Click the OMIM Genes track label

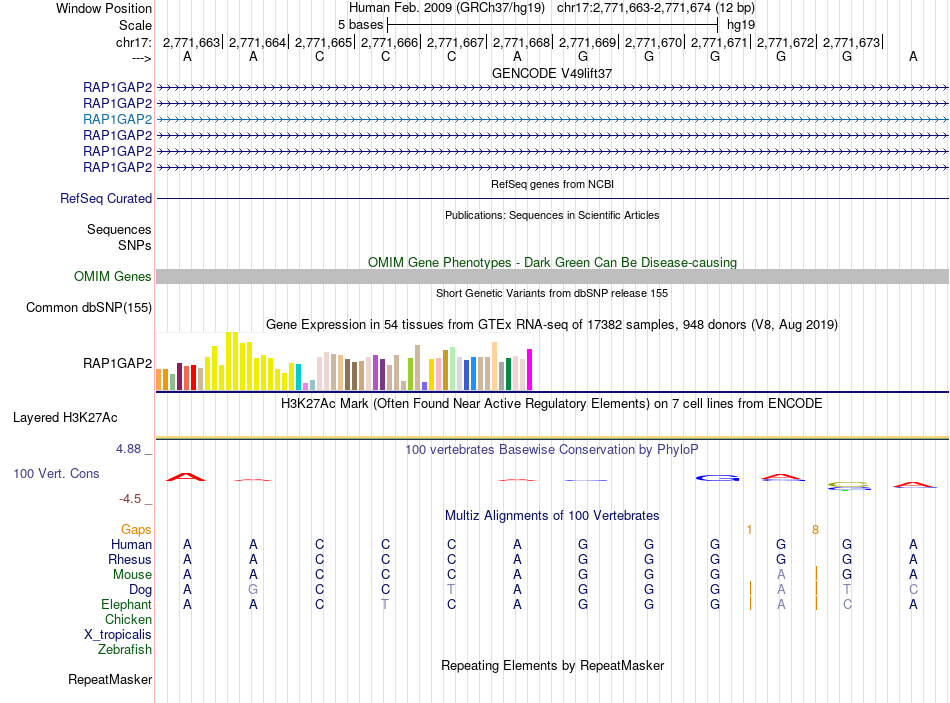pos(113,276)
